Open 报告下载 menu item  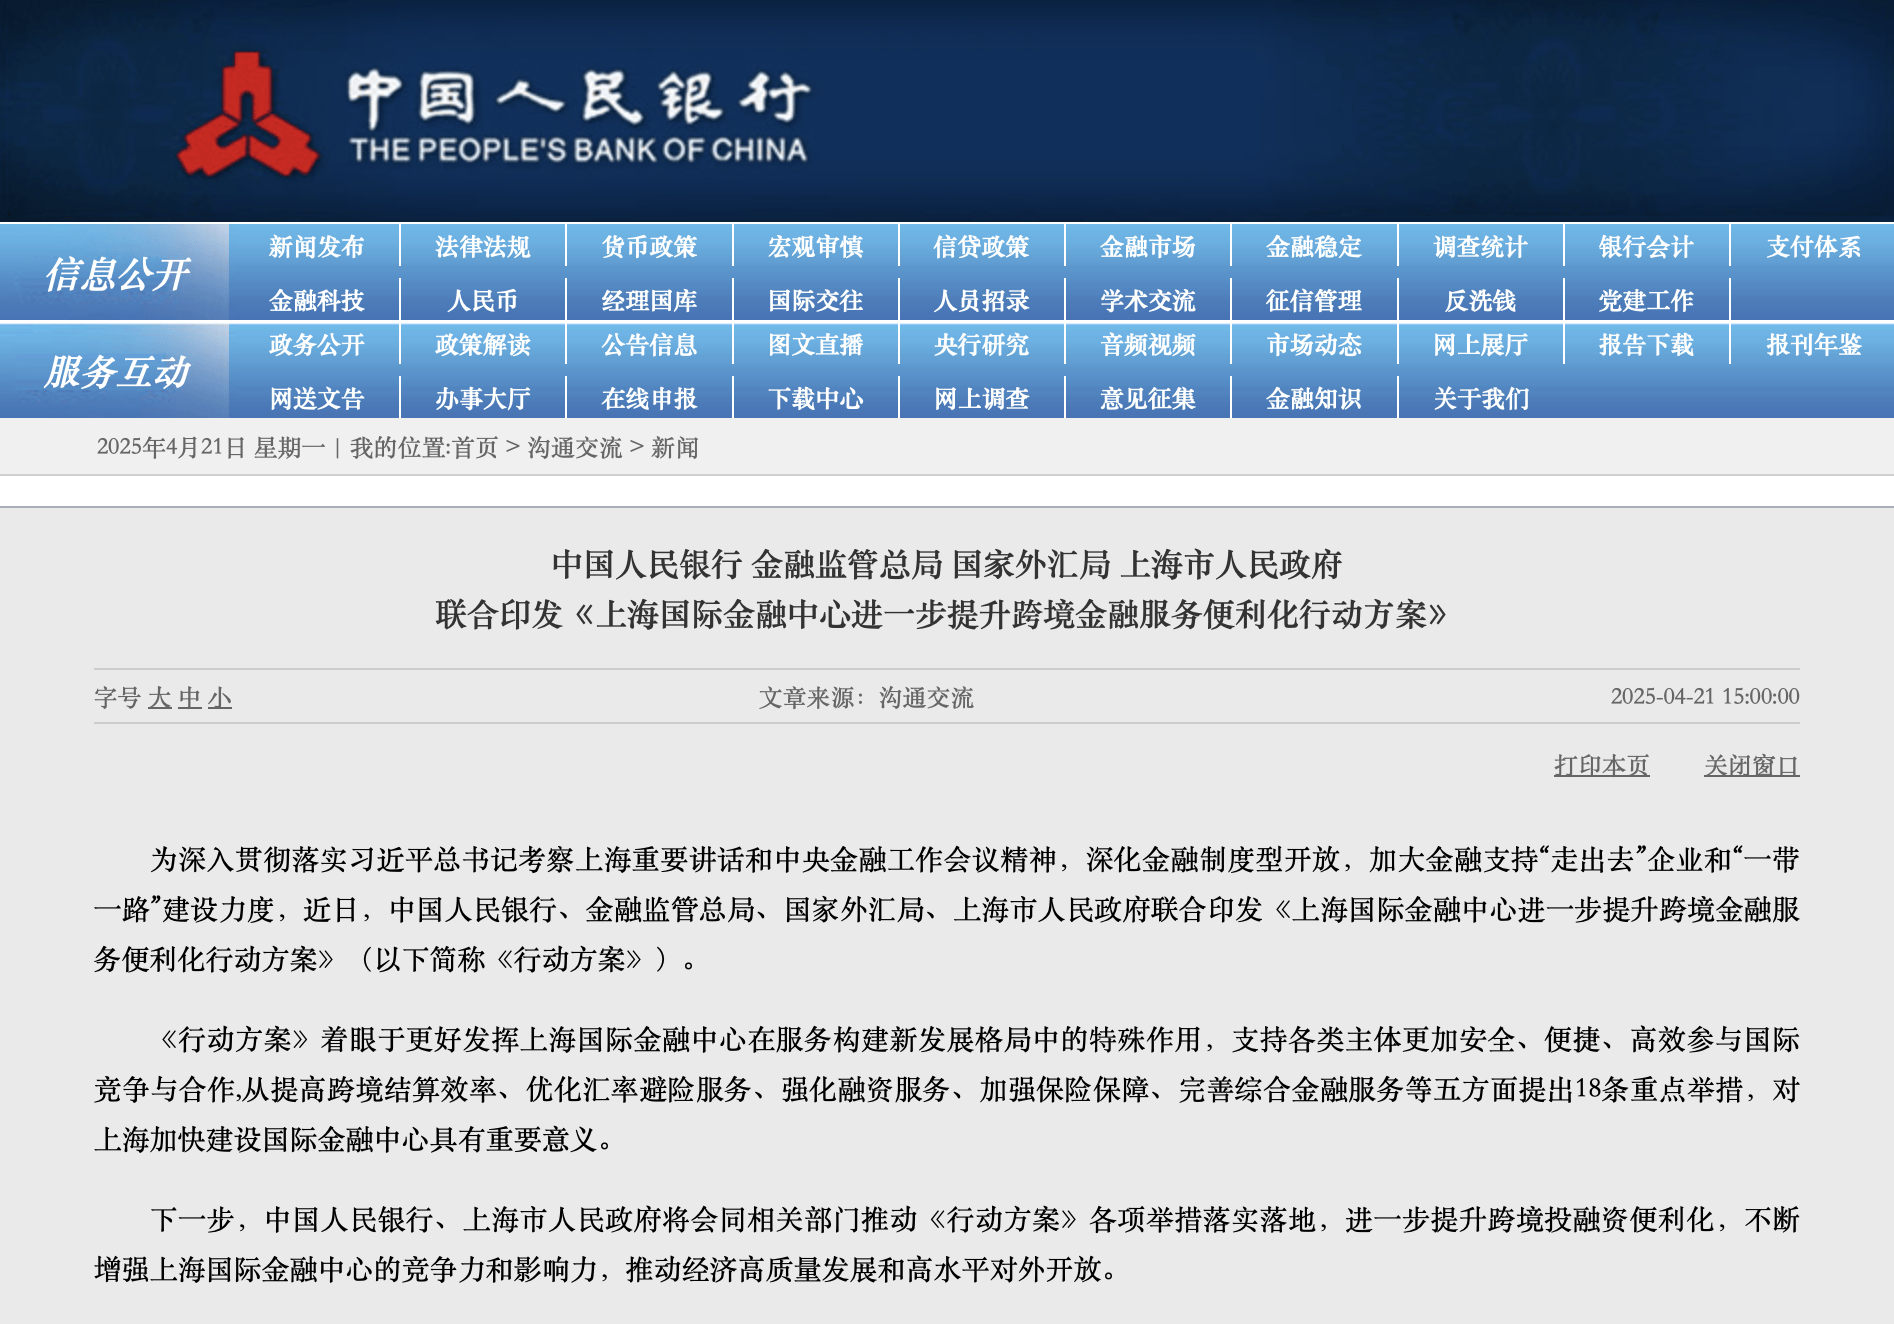(1646, 345)
